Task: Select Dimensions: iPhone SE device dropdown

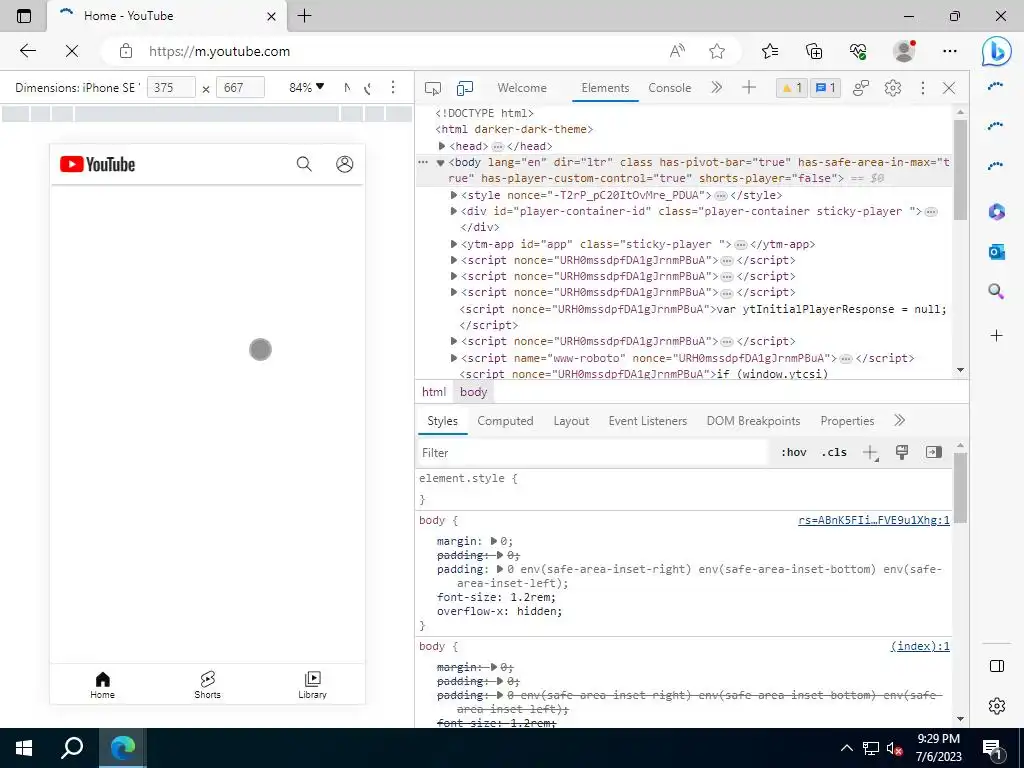Action: pyautogui.click(x=78, y=88)
